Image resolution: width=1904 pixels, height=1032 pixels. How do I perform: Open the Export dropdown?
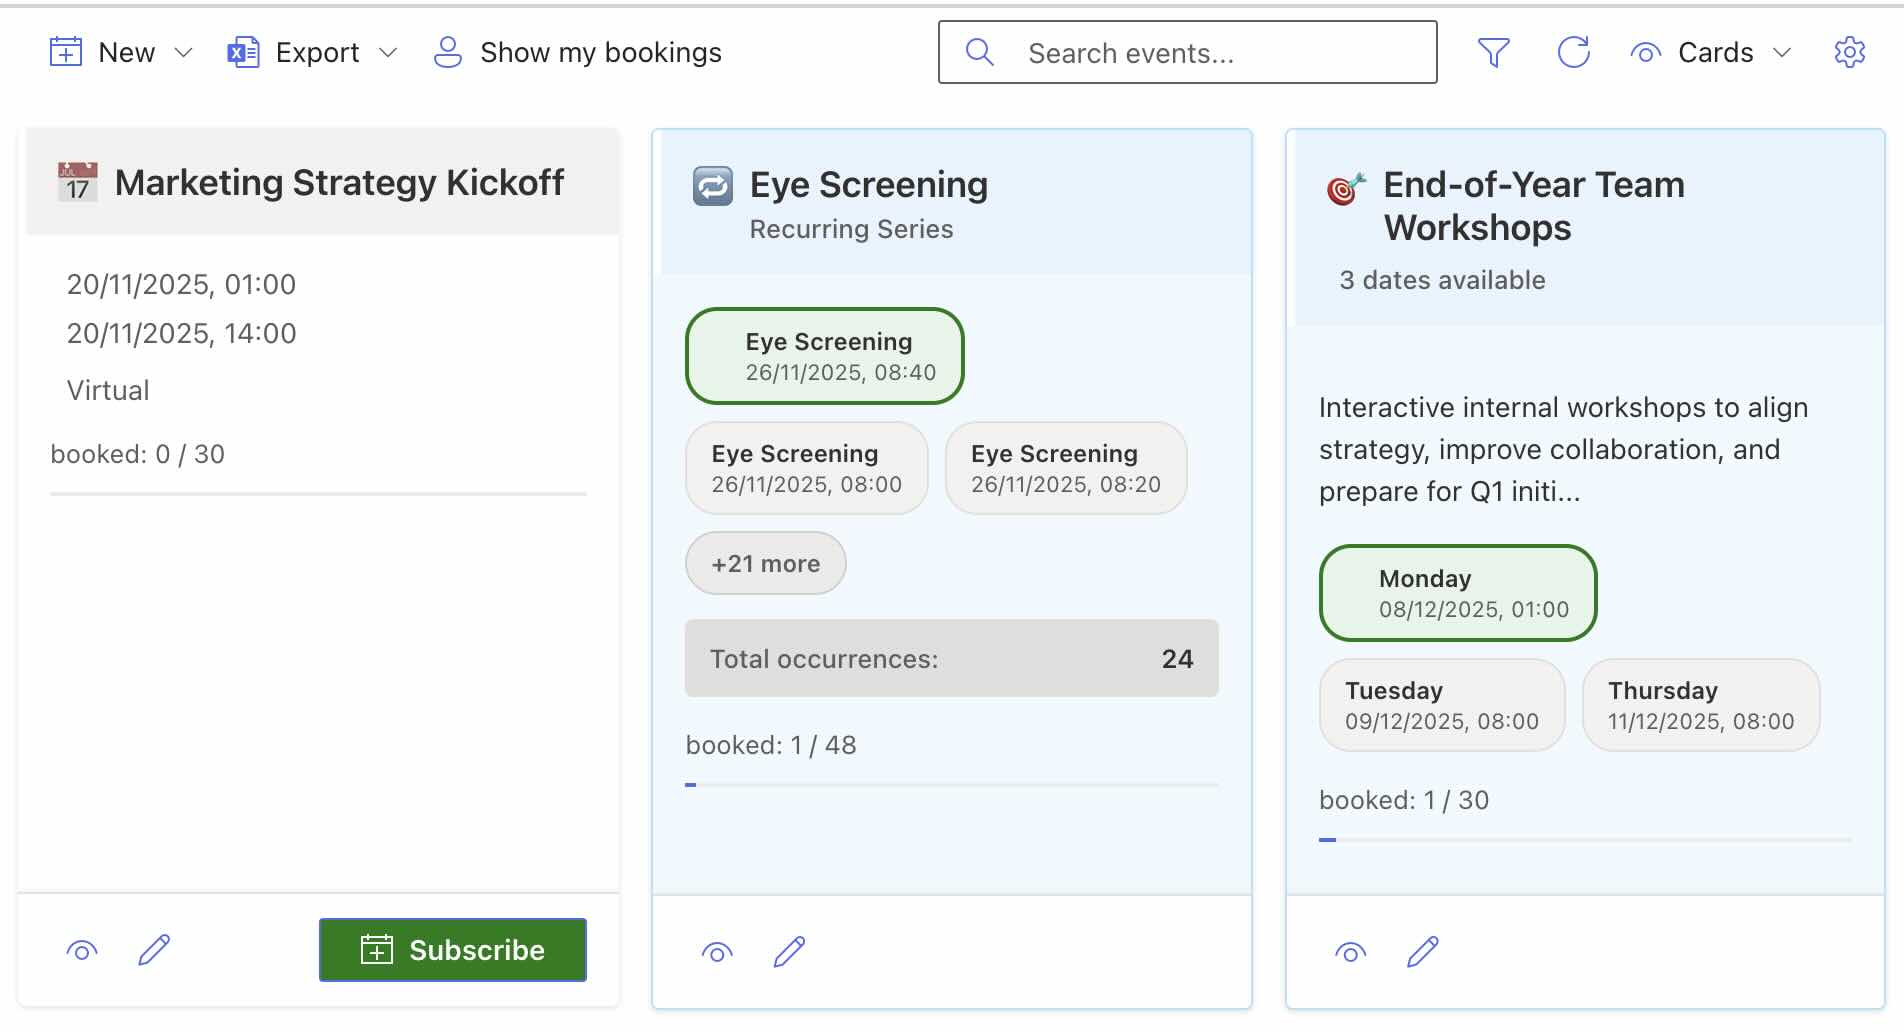point(313,52)
